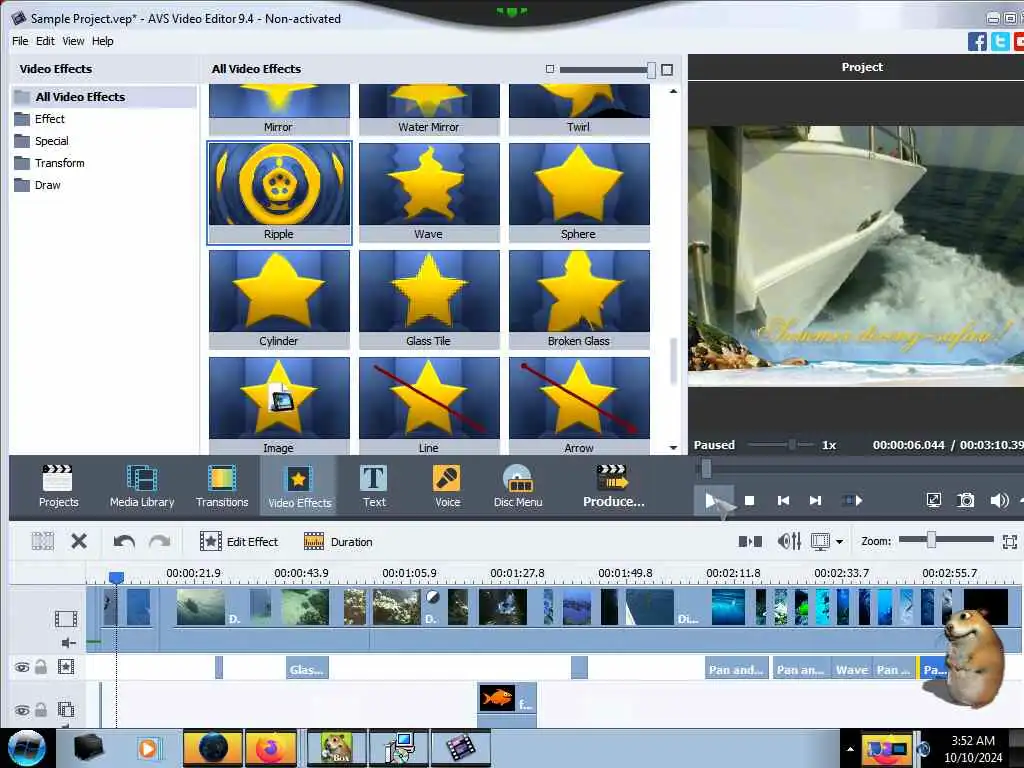Screen dimensions: 1024x768
Task: Select the Glas... effect block on timeline
Action: [x=307, y=668]
